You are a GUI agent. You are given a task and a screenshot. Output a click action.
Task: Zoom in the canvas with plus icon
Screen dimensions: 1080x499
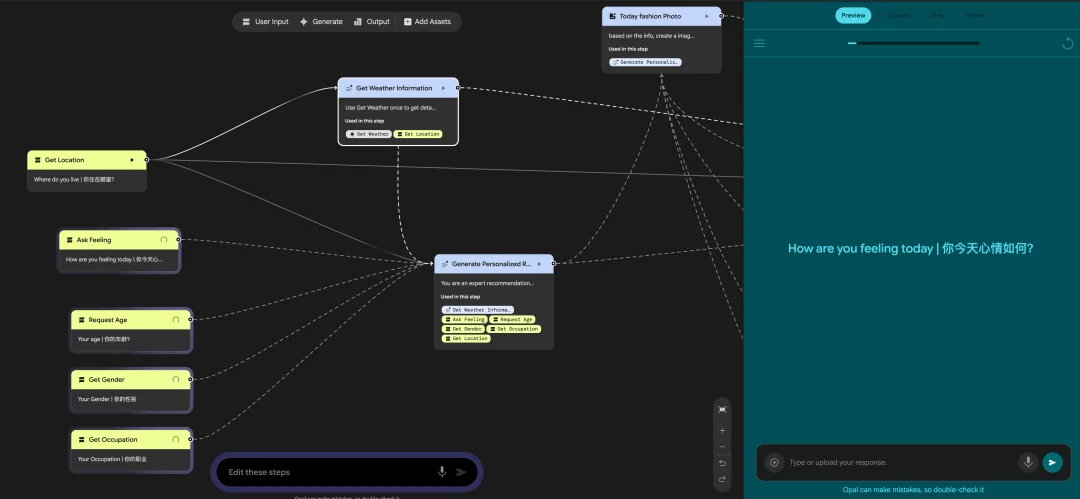[x=723, y=430]
